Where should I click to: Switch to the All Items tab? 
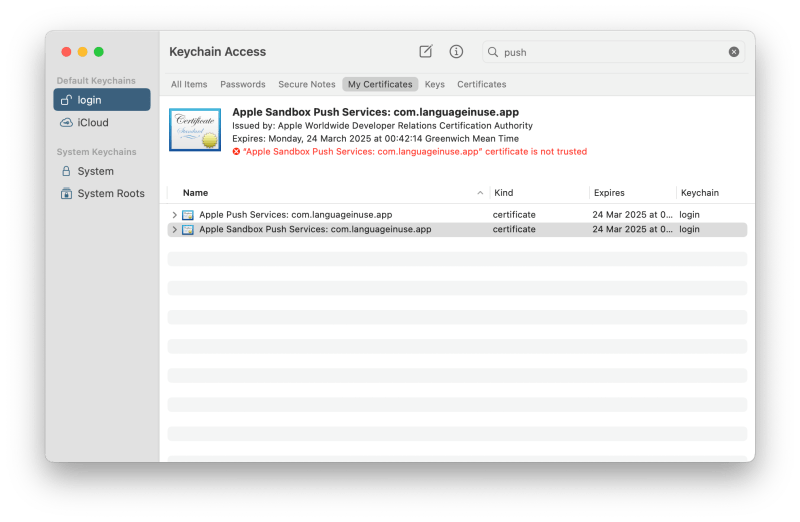point(189,84)
